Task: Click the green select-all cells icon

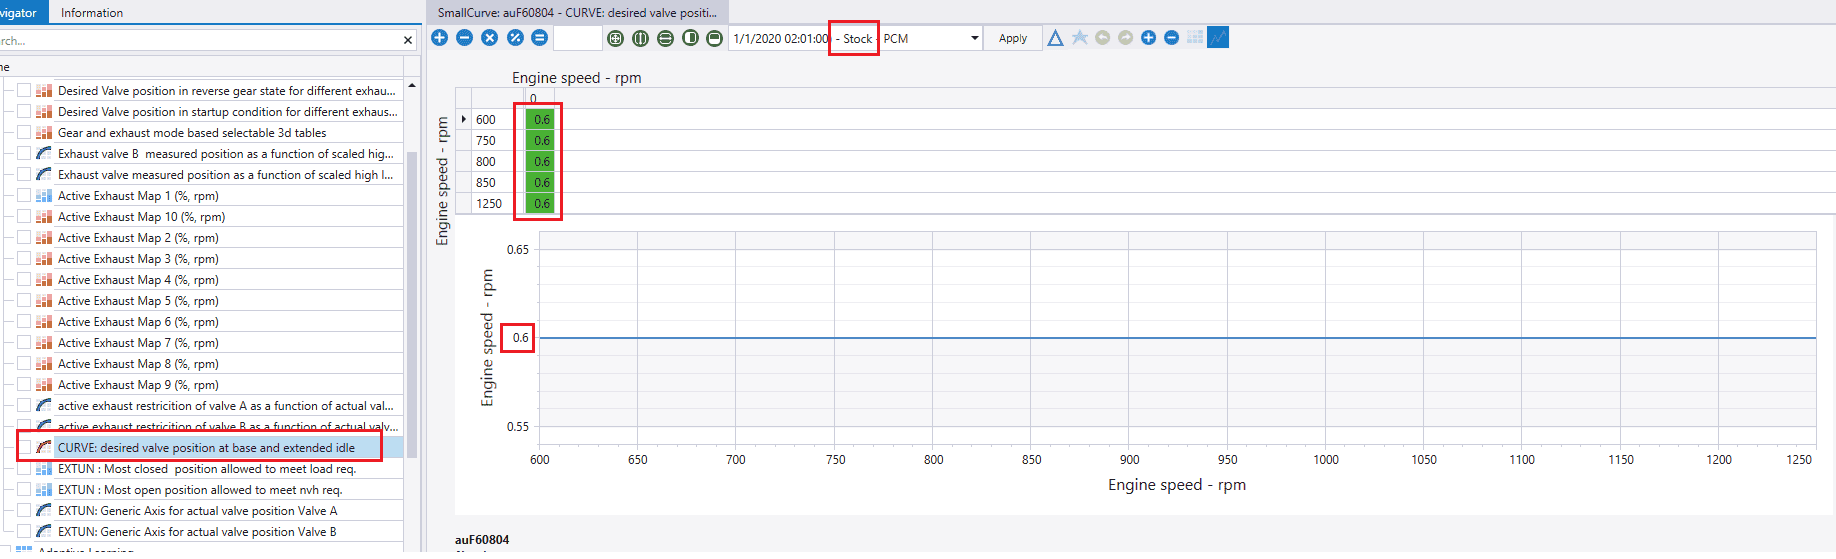Action: click(x=615, y=38)
